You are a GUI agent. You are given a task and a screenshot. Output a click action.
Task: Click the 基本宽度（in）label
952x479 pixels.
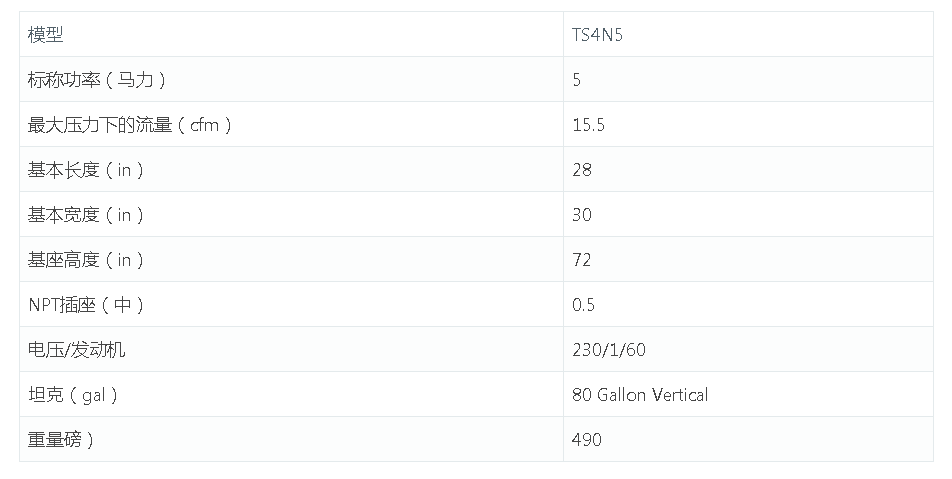point(86,214)
